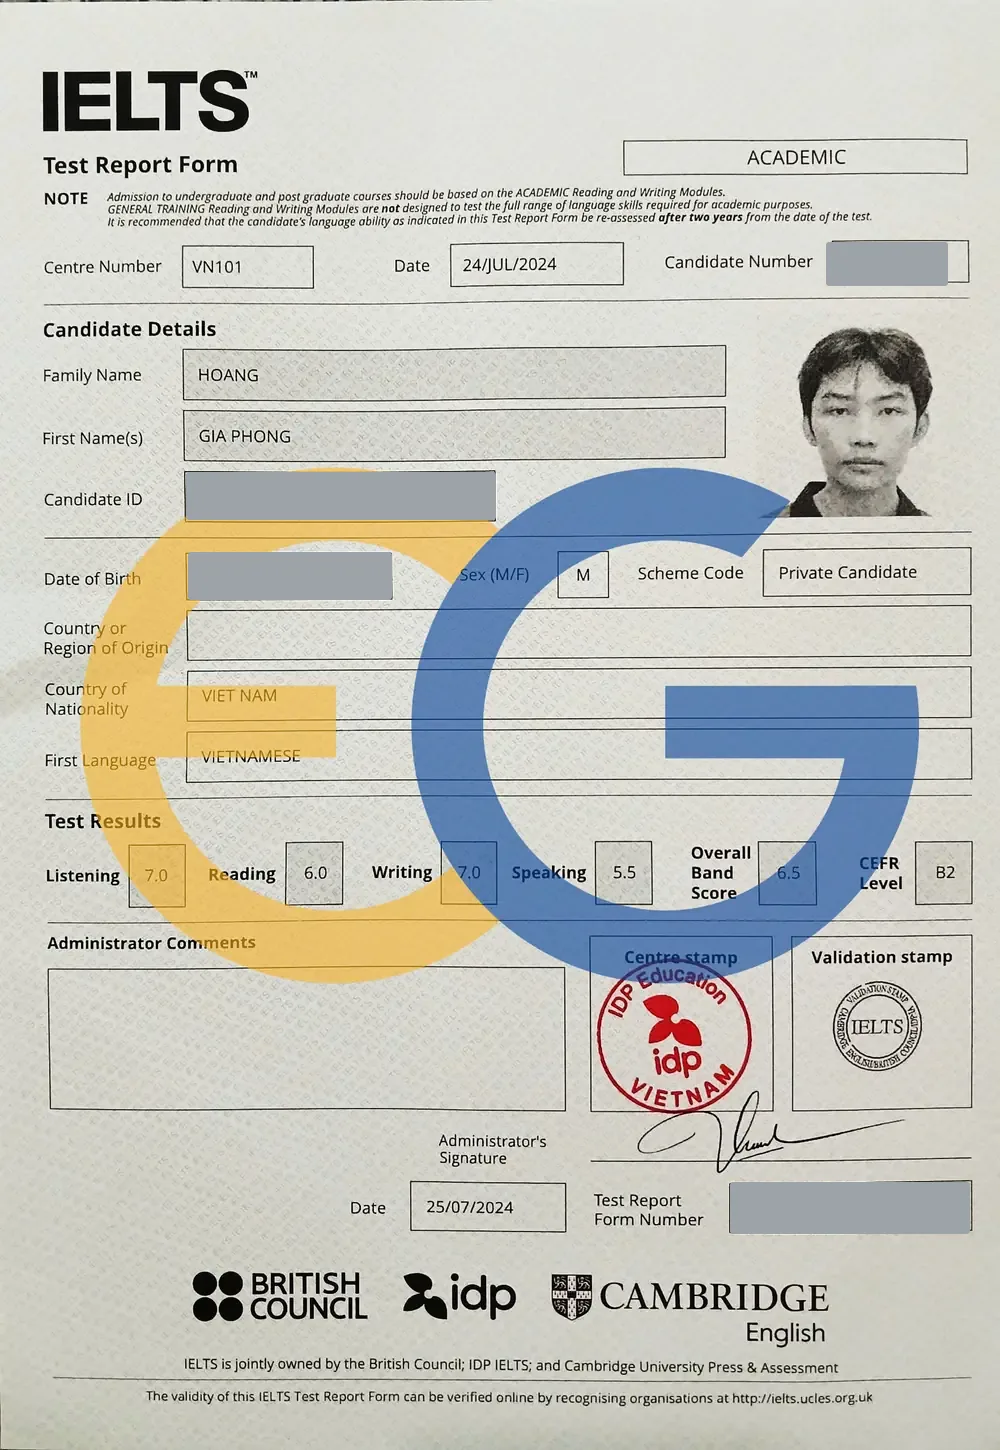Click the 'Country of Nationality' label

pos(86,699)
